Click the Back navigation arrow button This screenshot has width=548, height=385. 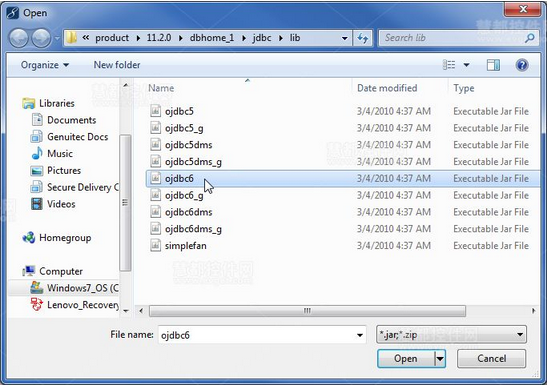19,38
